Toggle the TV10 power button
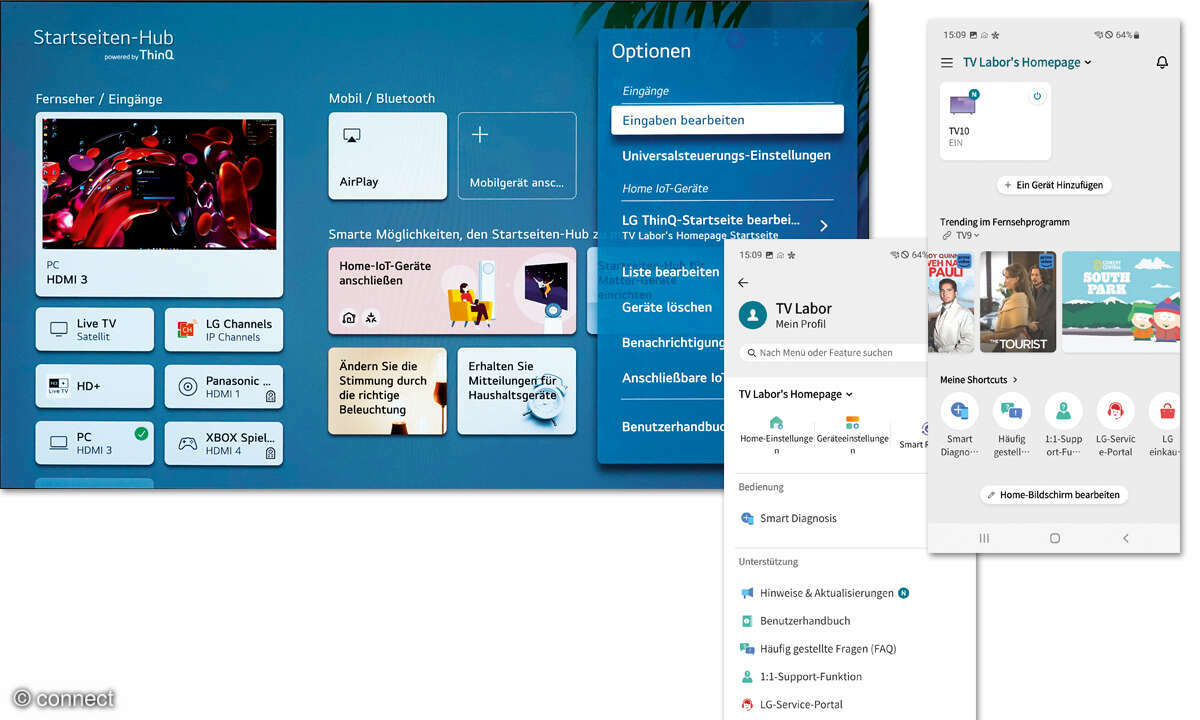Screen dimensions: 1200x720 coord(1037,97)
